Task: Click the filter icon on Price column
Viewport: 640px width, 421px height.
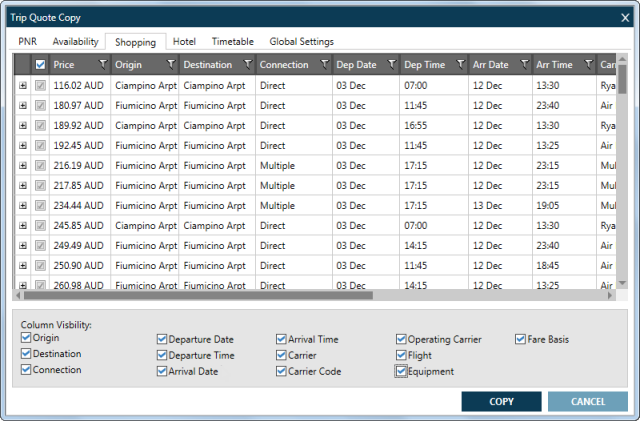Action: [x=102, y=64]
